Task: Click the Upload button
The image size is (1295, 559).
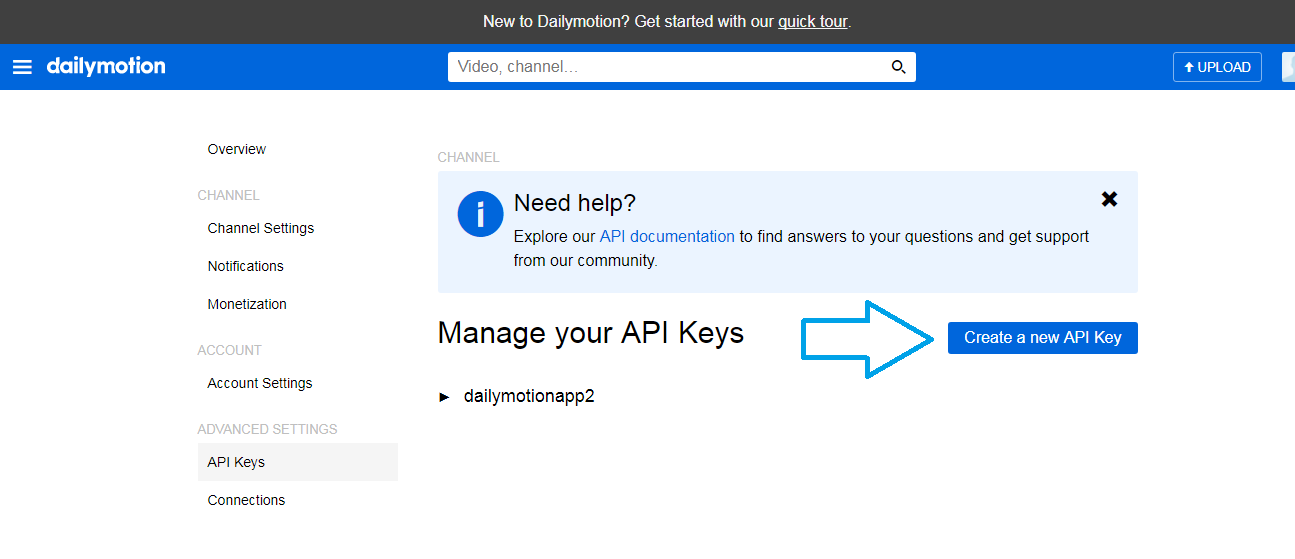Action: (x=1217, y=67)
